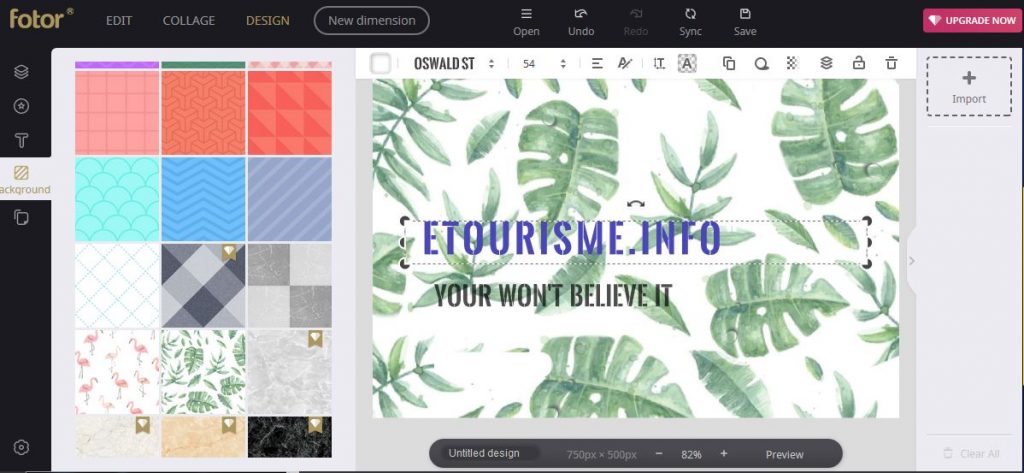Undo the last action
Viewport: 1024px width, 473px height.
click(x=581, y=21)
